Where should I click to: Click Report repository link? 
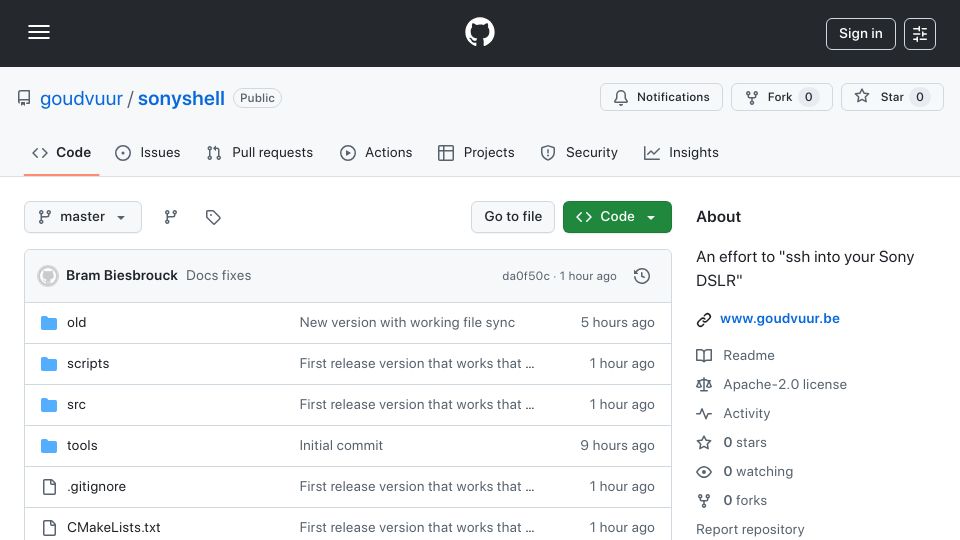pyautogui.click(x=750, y=530)
